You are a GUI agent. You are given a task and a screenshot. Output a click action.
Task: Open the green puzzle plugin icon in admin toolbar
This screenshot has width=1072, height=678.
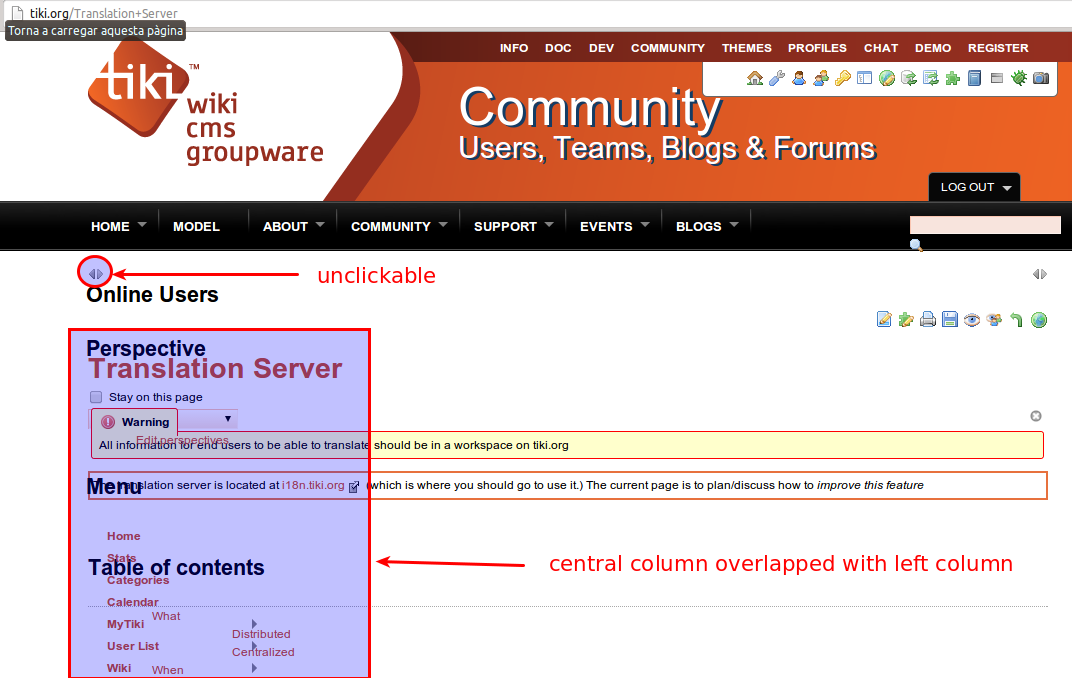[952, 79]
